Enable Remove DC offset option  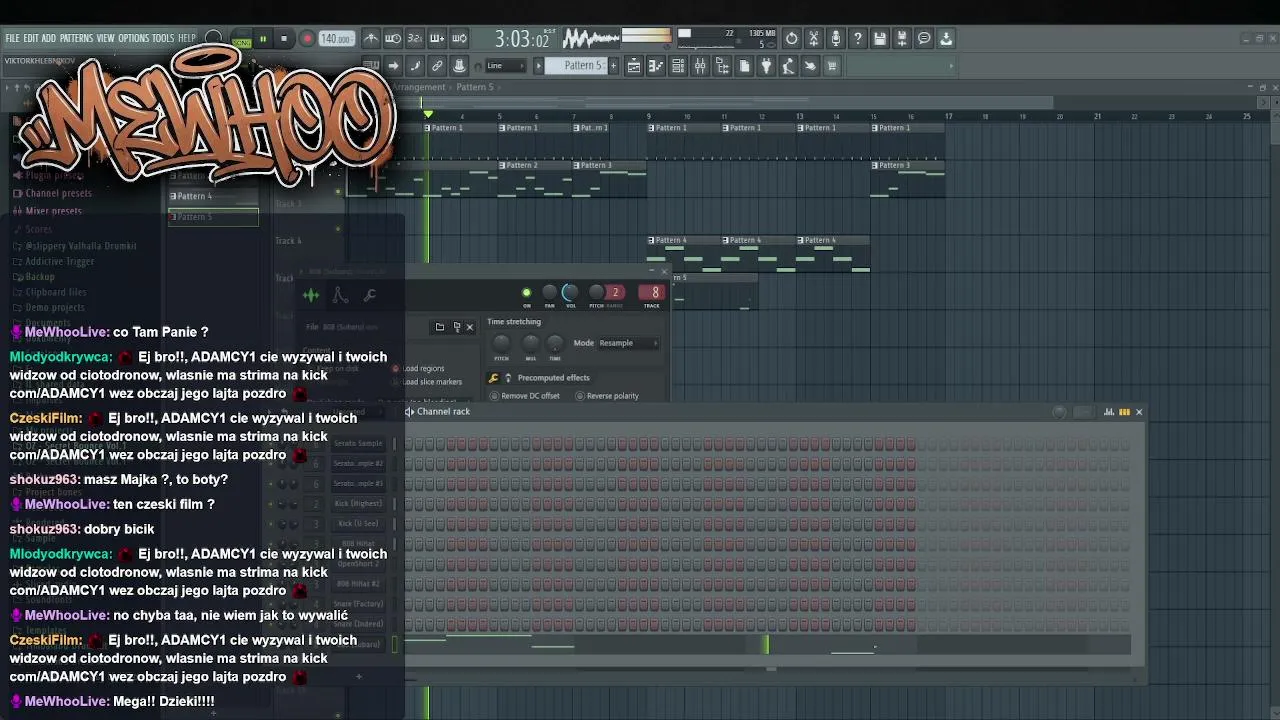525,396
